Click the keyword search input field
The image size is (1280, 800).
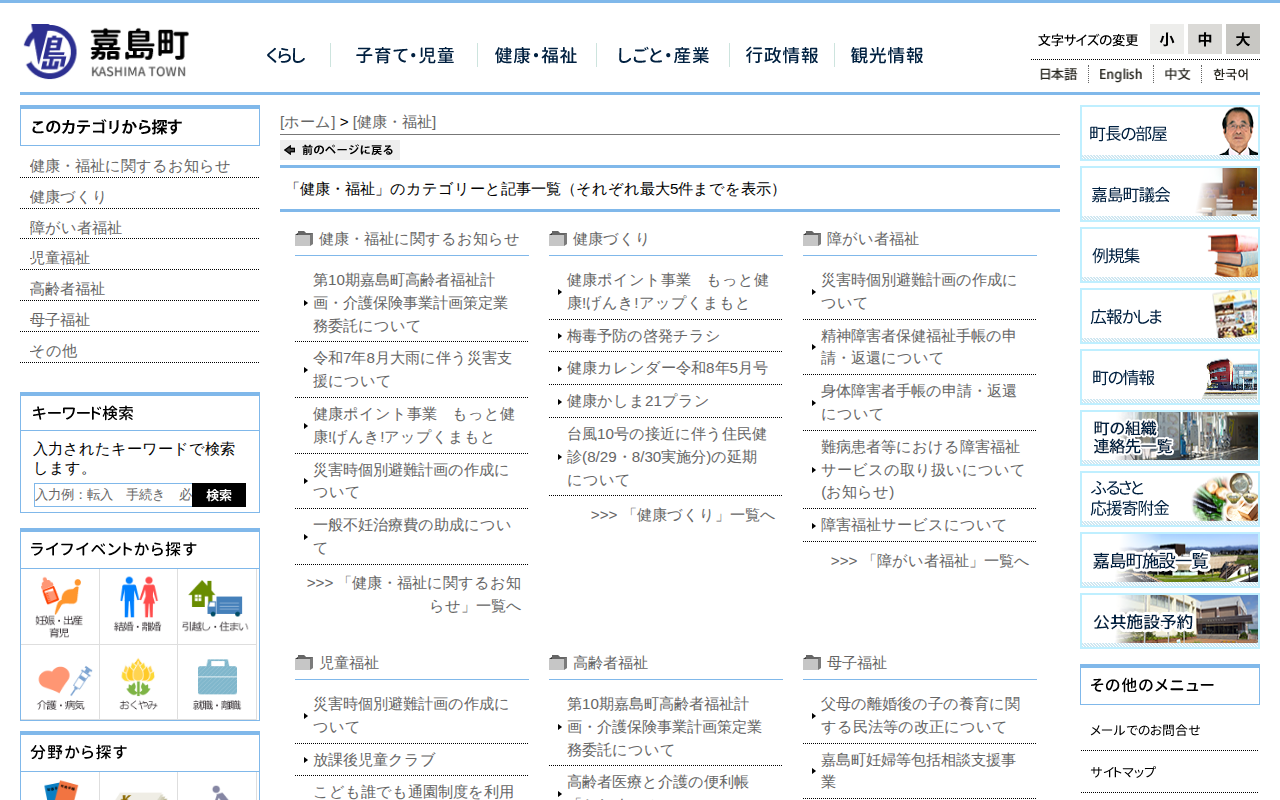[x=113, y=495]
